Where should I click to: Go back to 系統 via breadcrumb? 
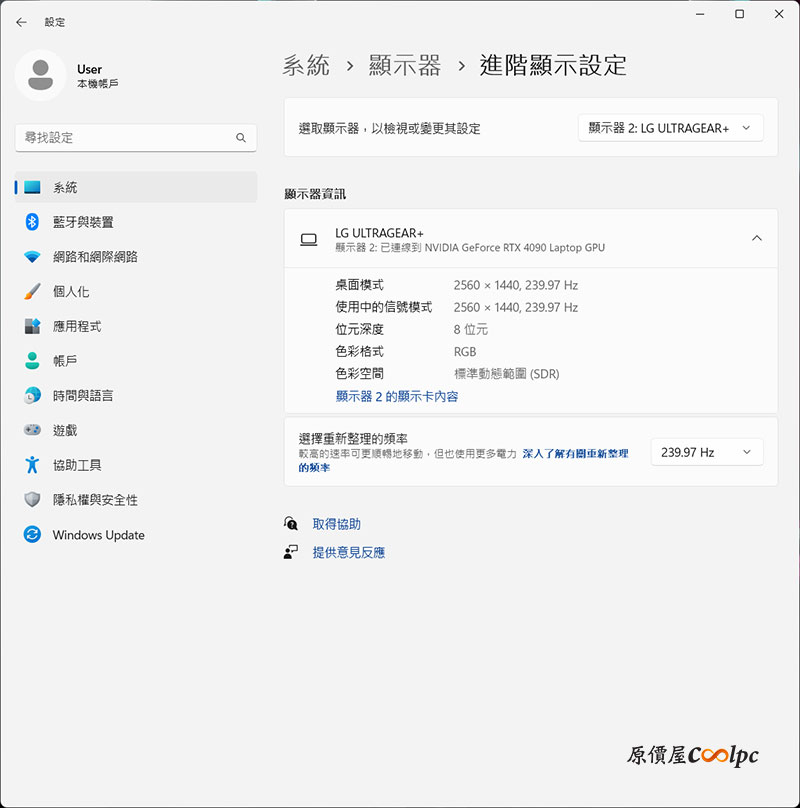[306, 65]
